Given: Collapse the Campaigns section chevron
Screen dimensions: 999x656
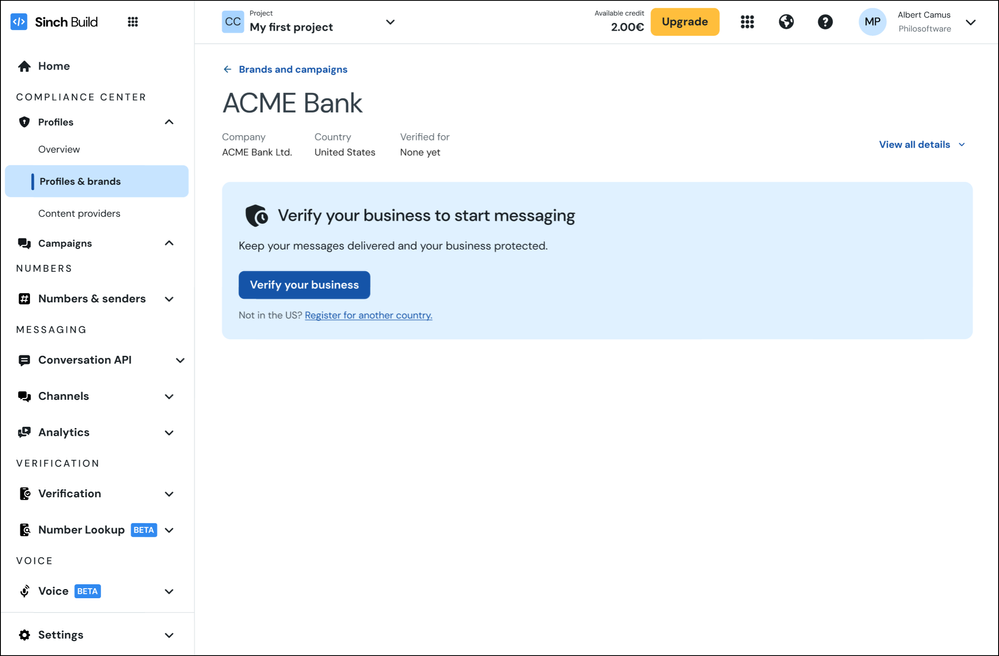Looking at the screenshot, I should [x=169, y=243].
